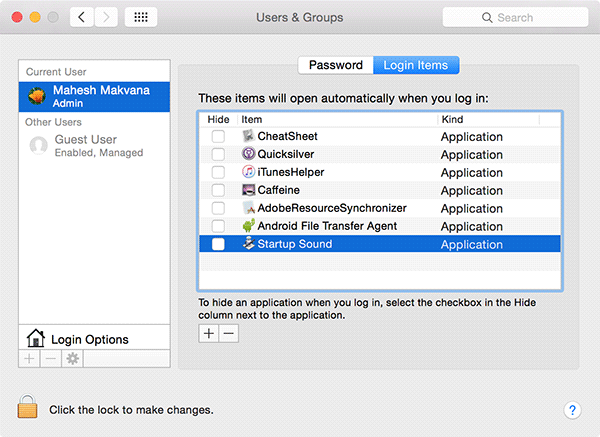Select the AdobeResourceSynchronizer row
The width and height of the screenshot is (600, 437).
(x=331, y=209)
